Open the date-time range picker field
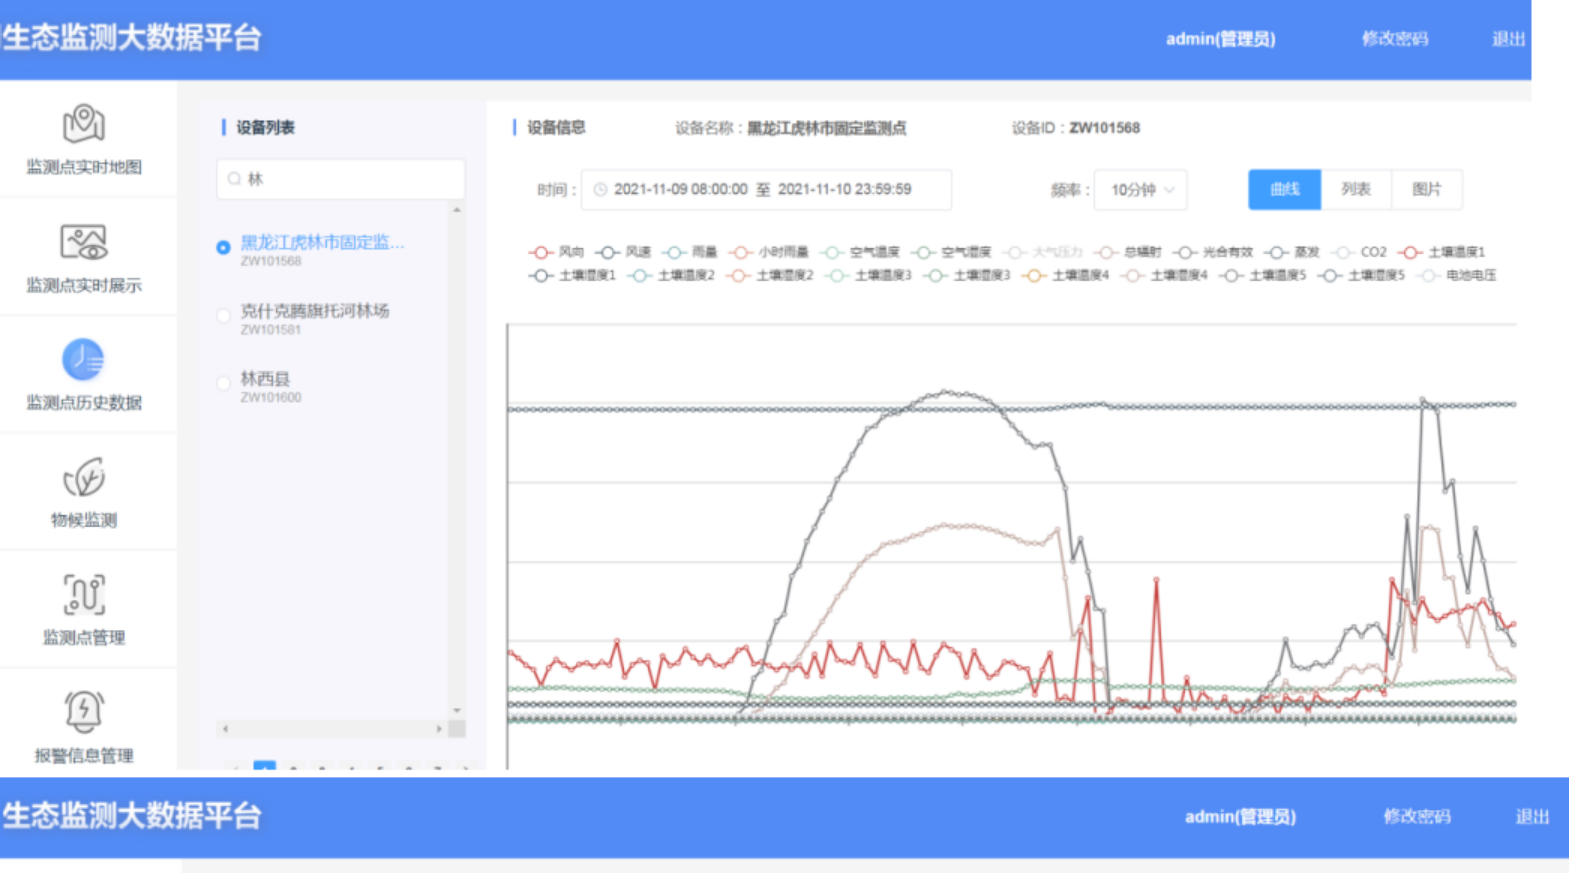Screen dimensions: 1569x873 766,190
